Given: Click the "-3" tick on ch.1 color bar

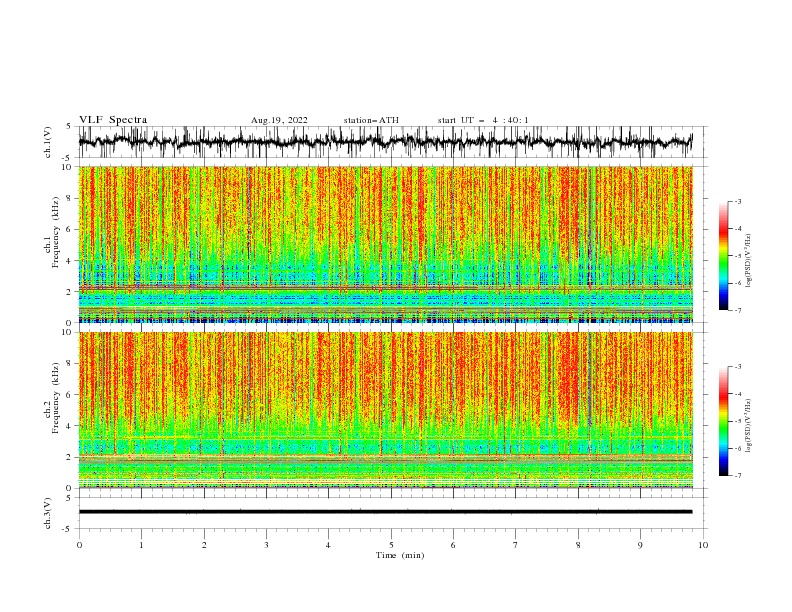Looking at the screenshot, I should click(x=737, y=201).
